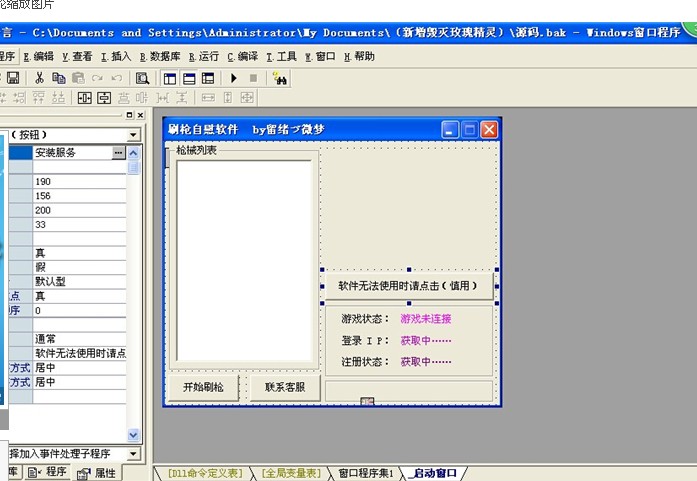Click the equal horizontal spacing icon
The width and height of the screenshot is (697, 481).
[x=162, y=97]
